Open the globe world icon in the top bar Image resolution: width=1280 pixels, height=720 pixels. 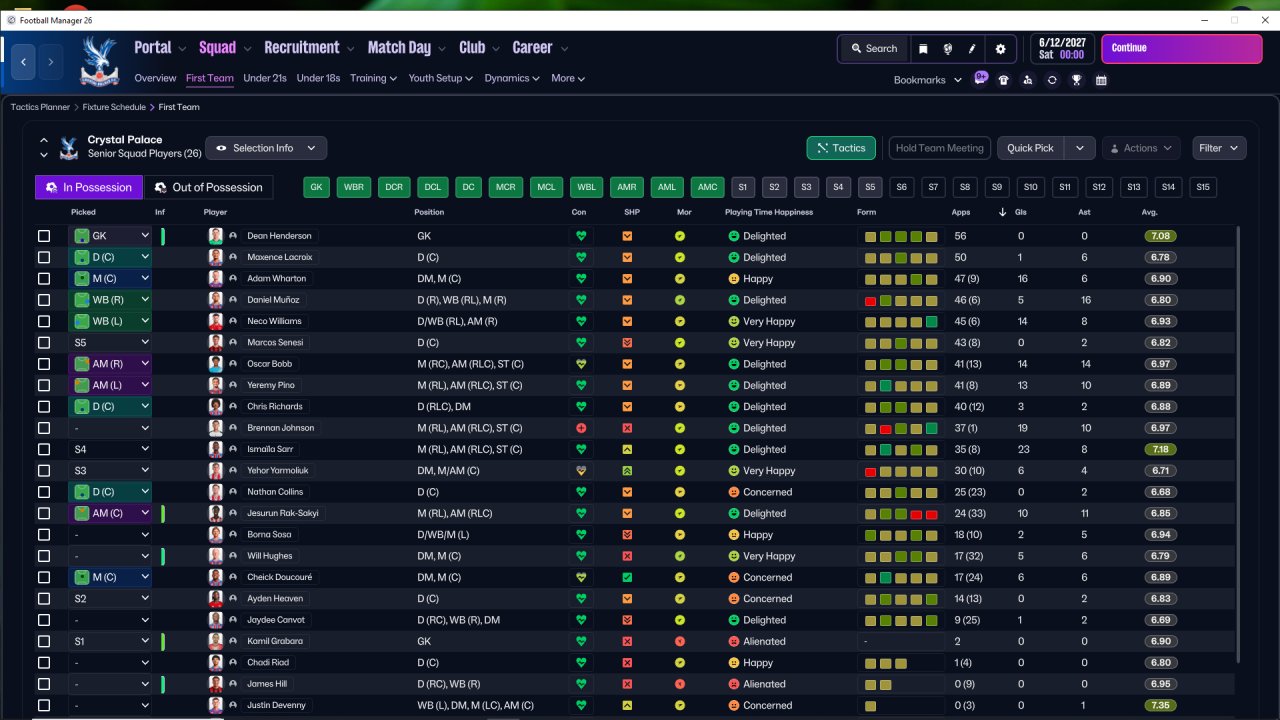(x=947, y=48)
